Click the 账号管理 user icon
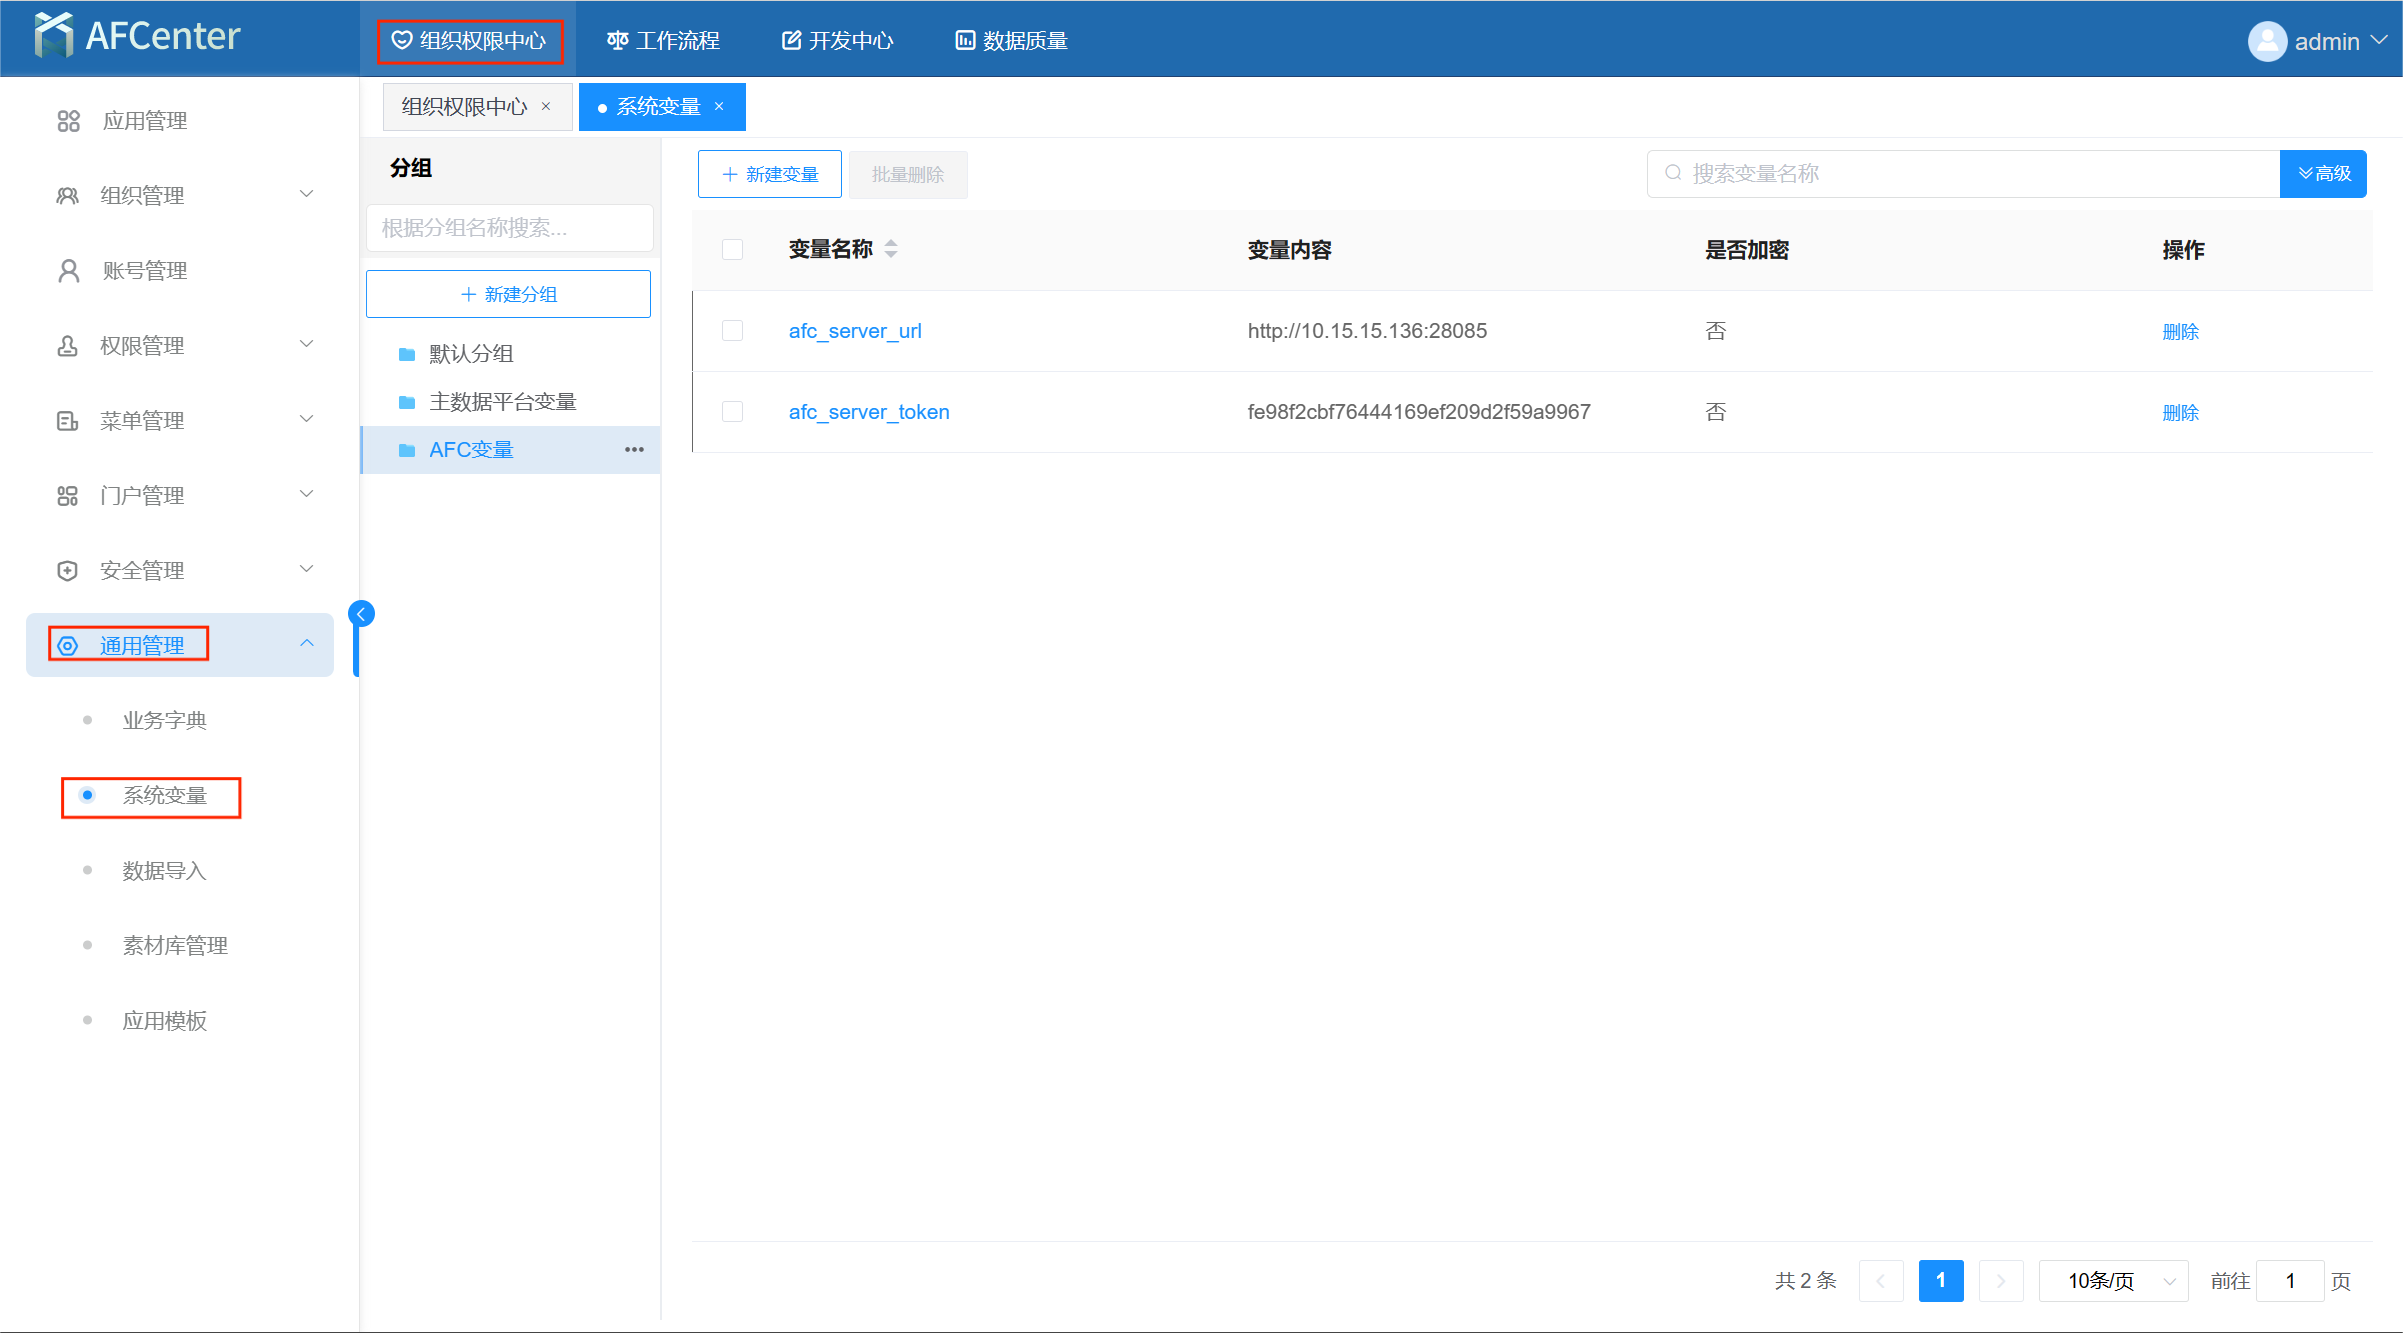 [x=68, y=271]
